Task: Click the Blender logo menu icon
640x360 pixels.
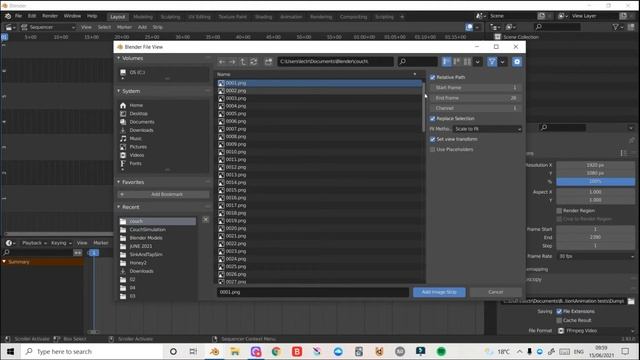Action: [8, 16]
